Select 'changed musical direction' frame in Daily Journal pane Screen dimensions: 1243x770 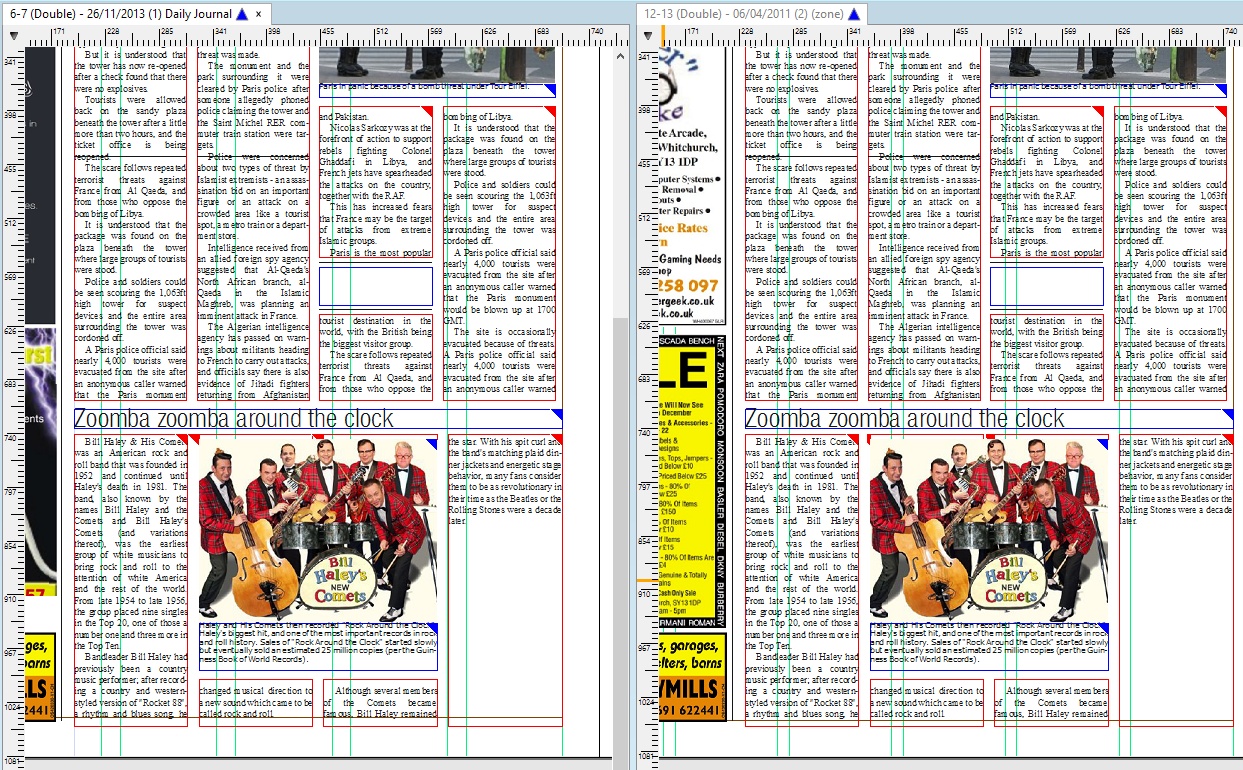coord(255,703)
